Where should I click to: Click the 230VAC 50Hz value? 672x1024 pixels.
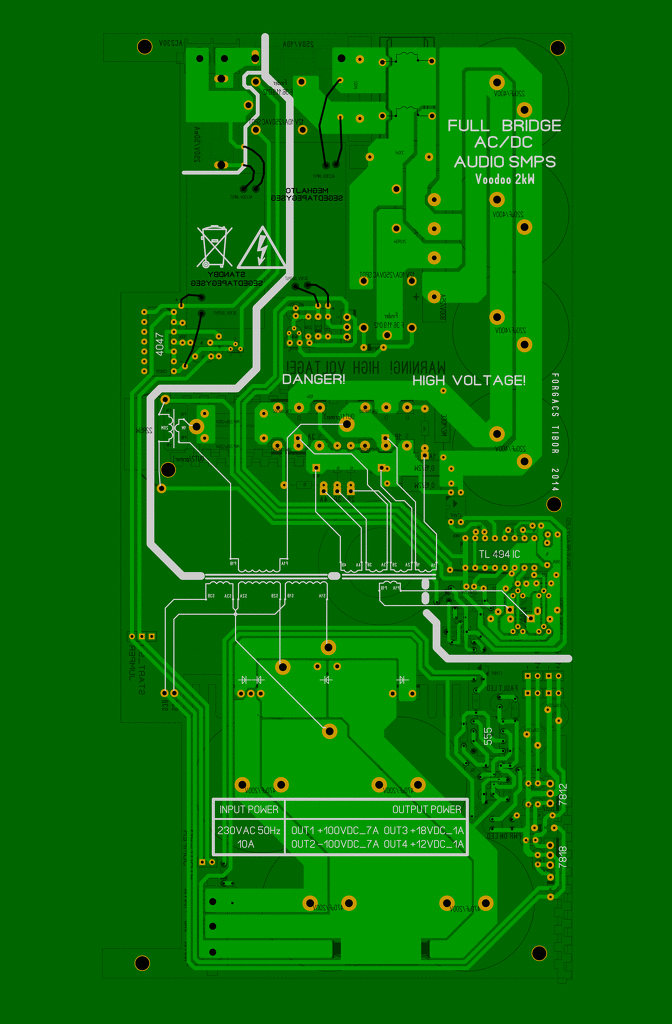(x=249, y=831)
